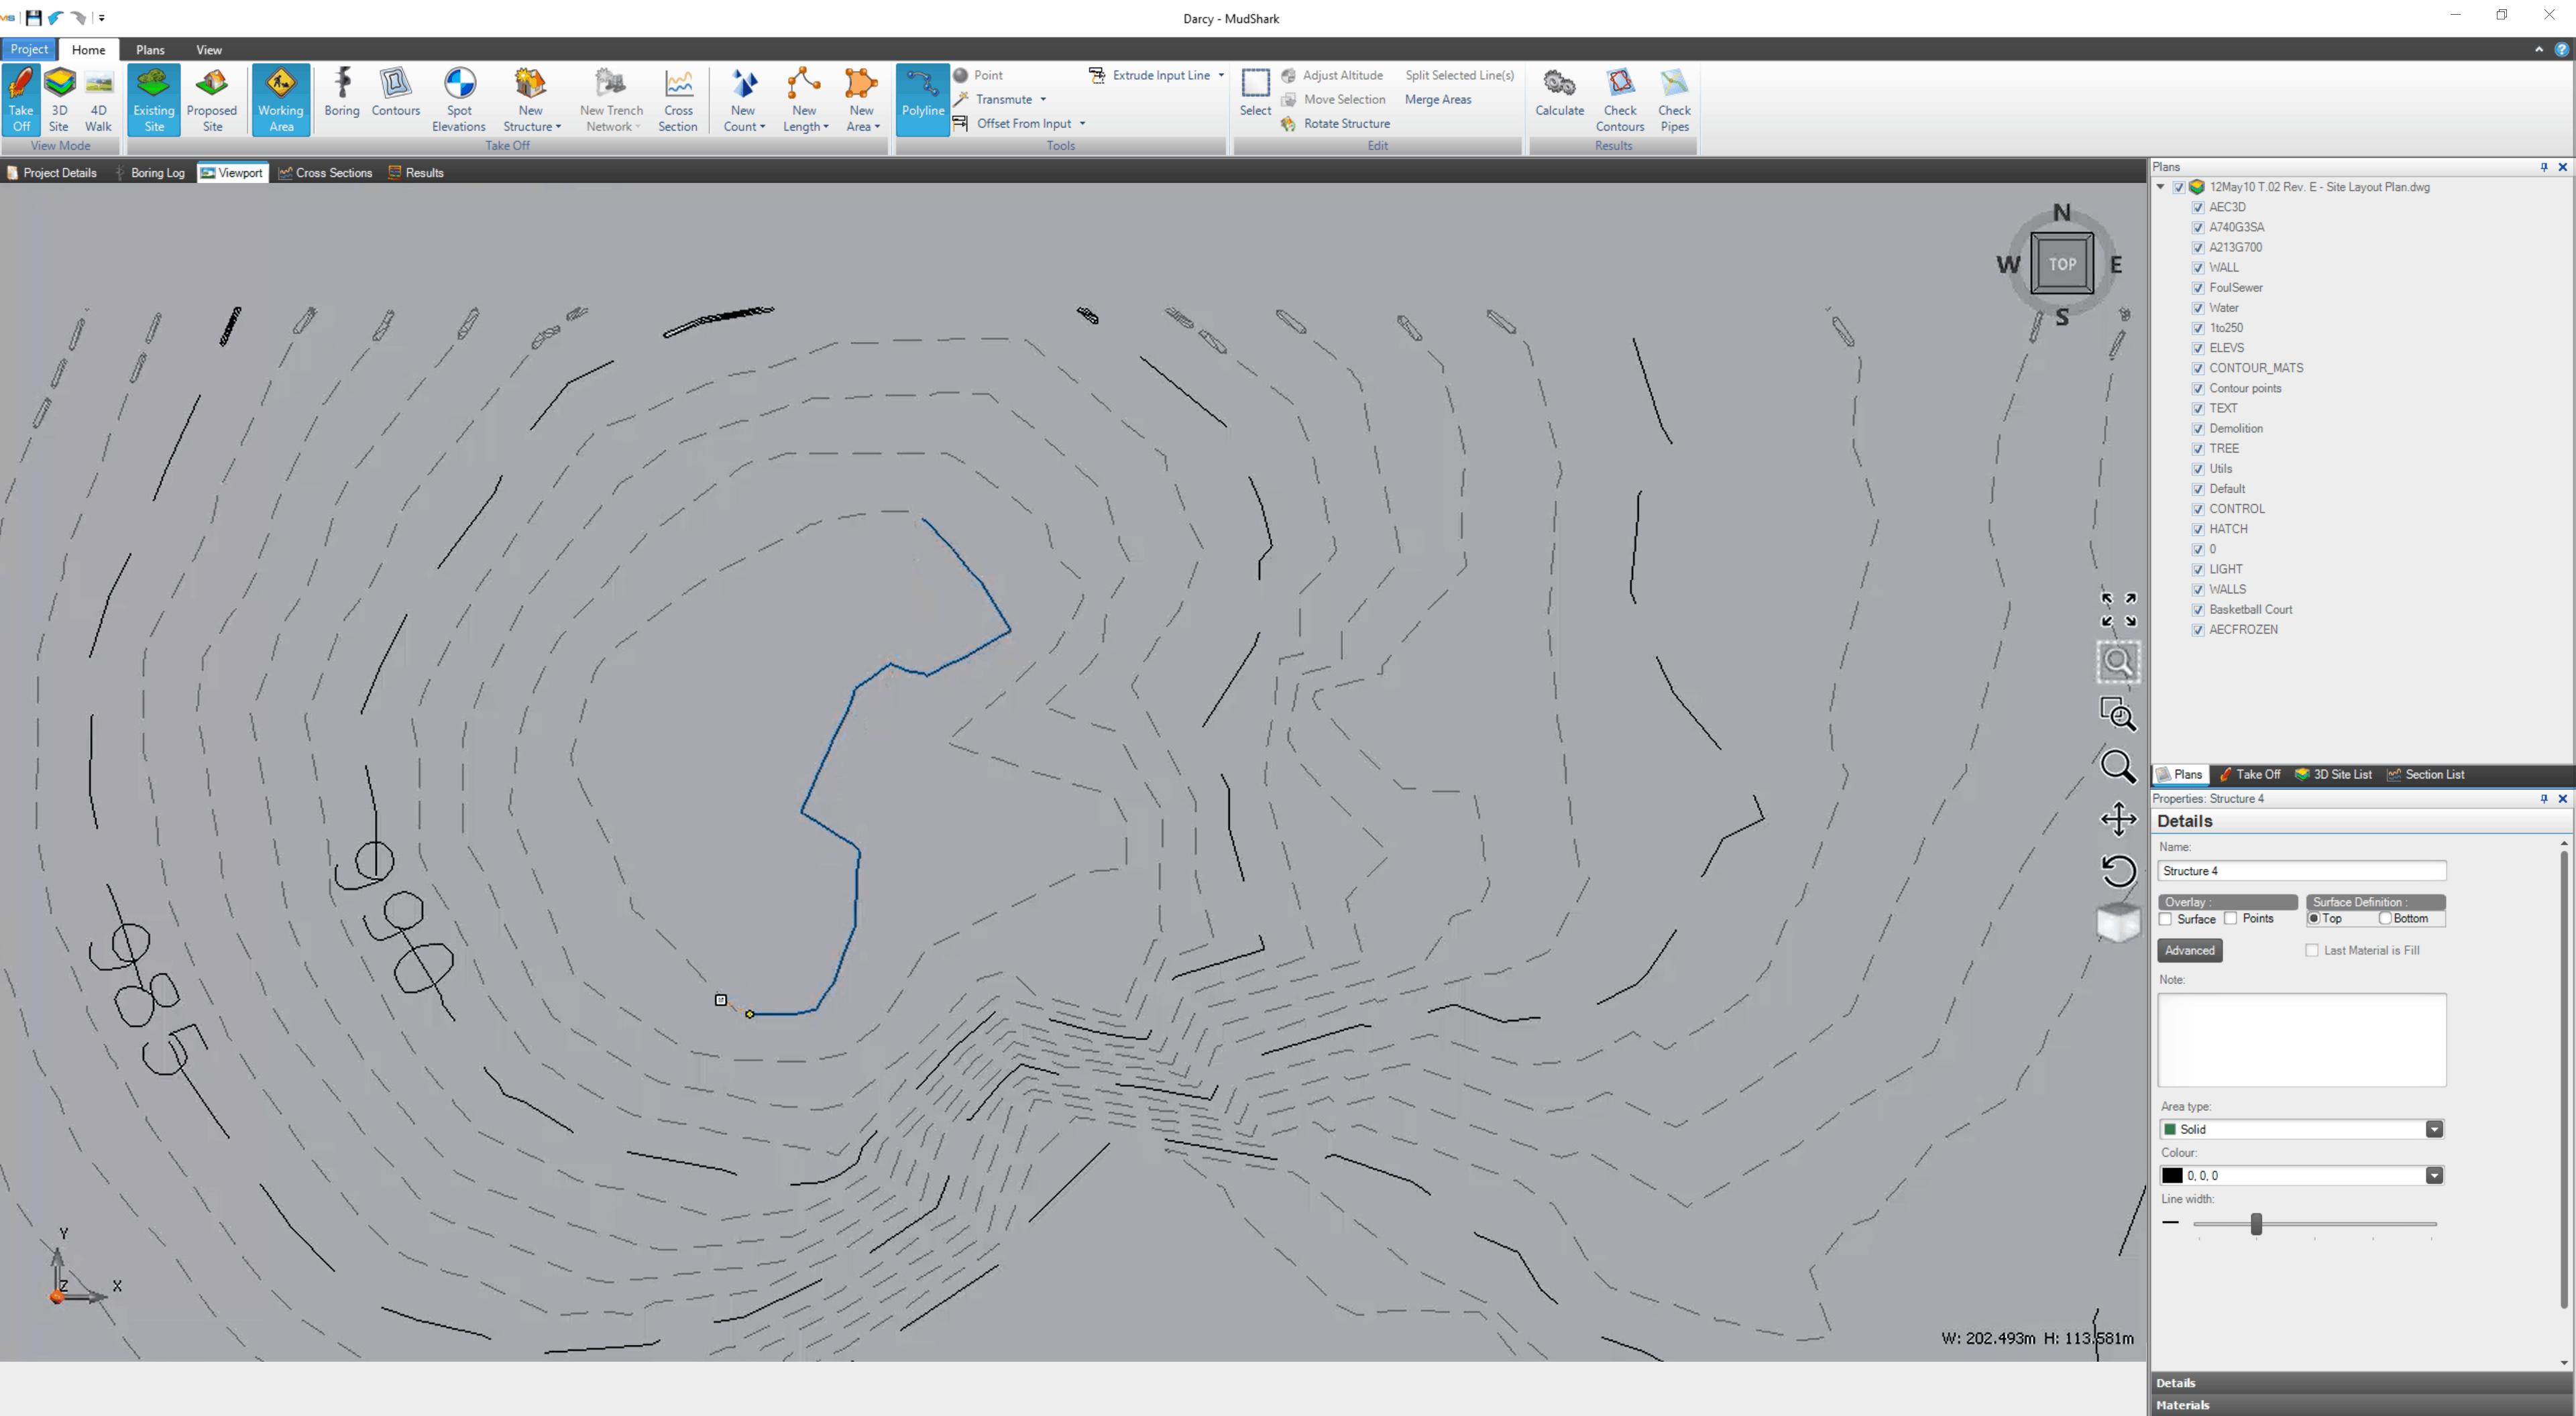Viewport: 2576px width, 1416px height.
Task: Collapse the Site Layout Plan.dwg tree
Action: 2161,187
